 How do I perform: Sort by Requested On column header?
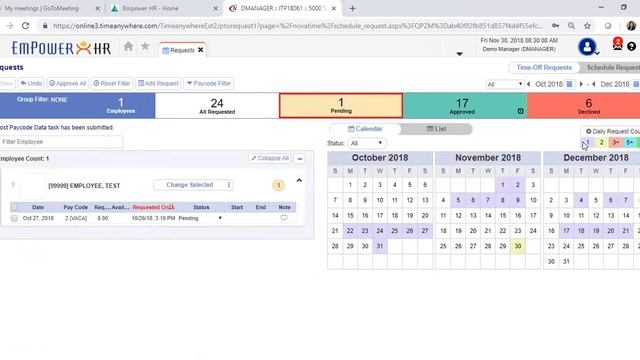(153, 207)
